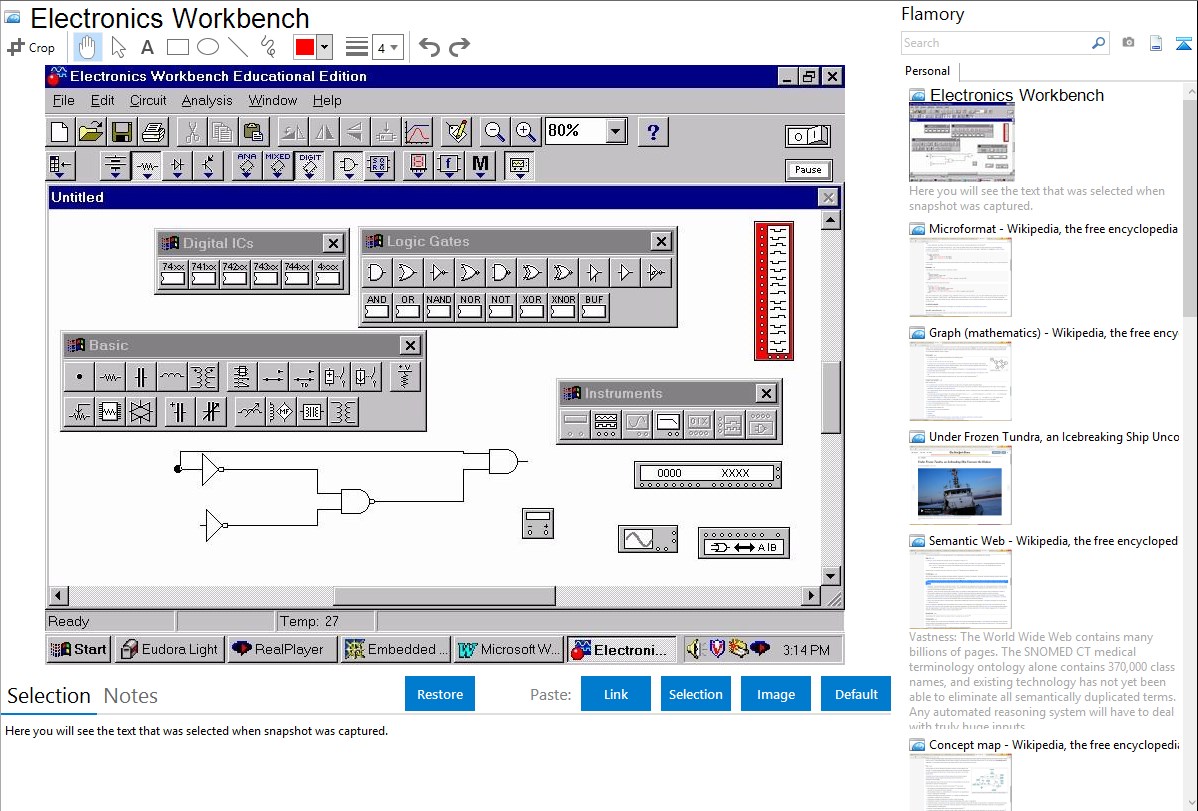Switch to RealPlayer on taskbar

click(282, 650)
